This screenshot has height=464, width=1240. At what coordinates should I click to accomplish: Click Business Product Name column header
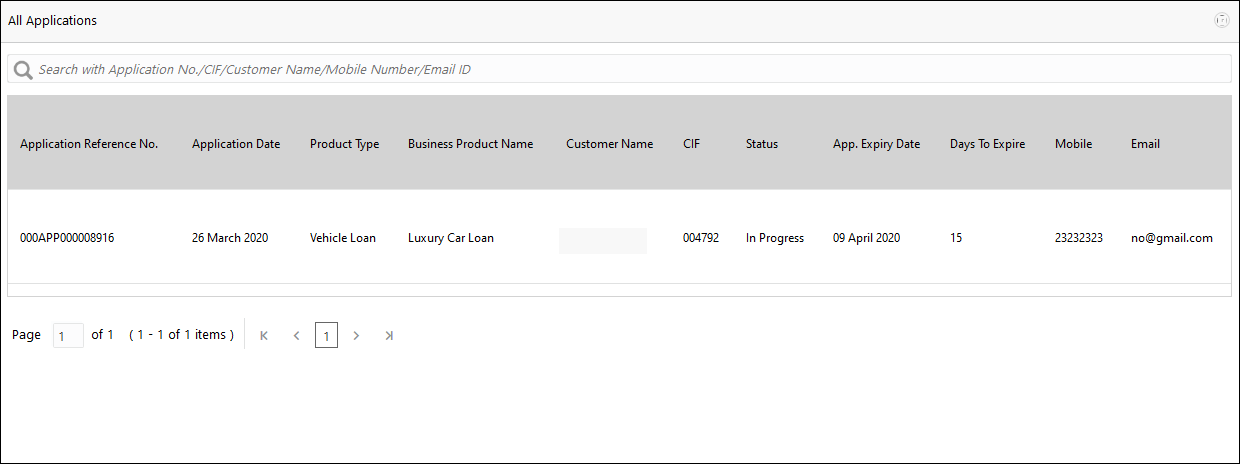[470, 144]
